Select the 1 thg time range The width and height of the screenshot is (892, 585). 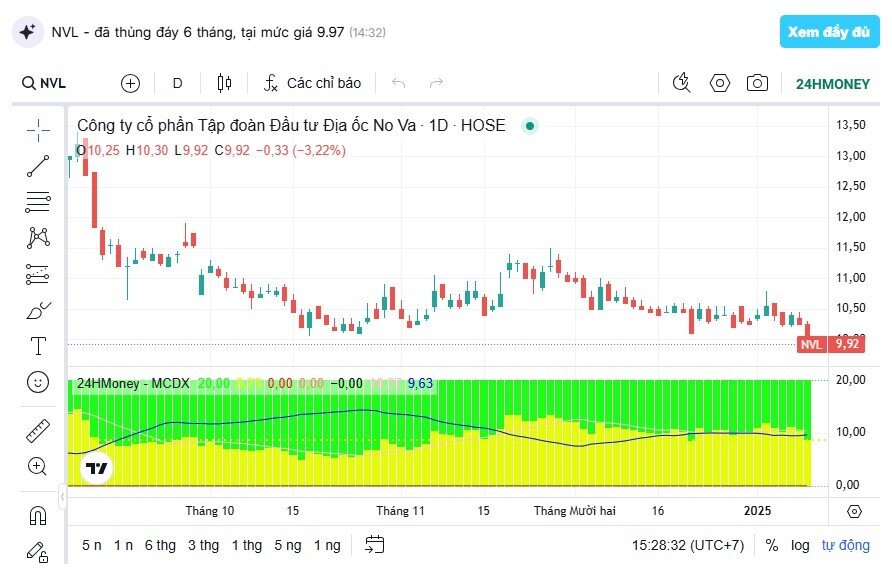(247, 545)
